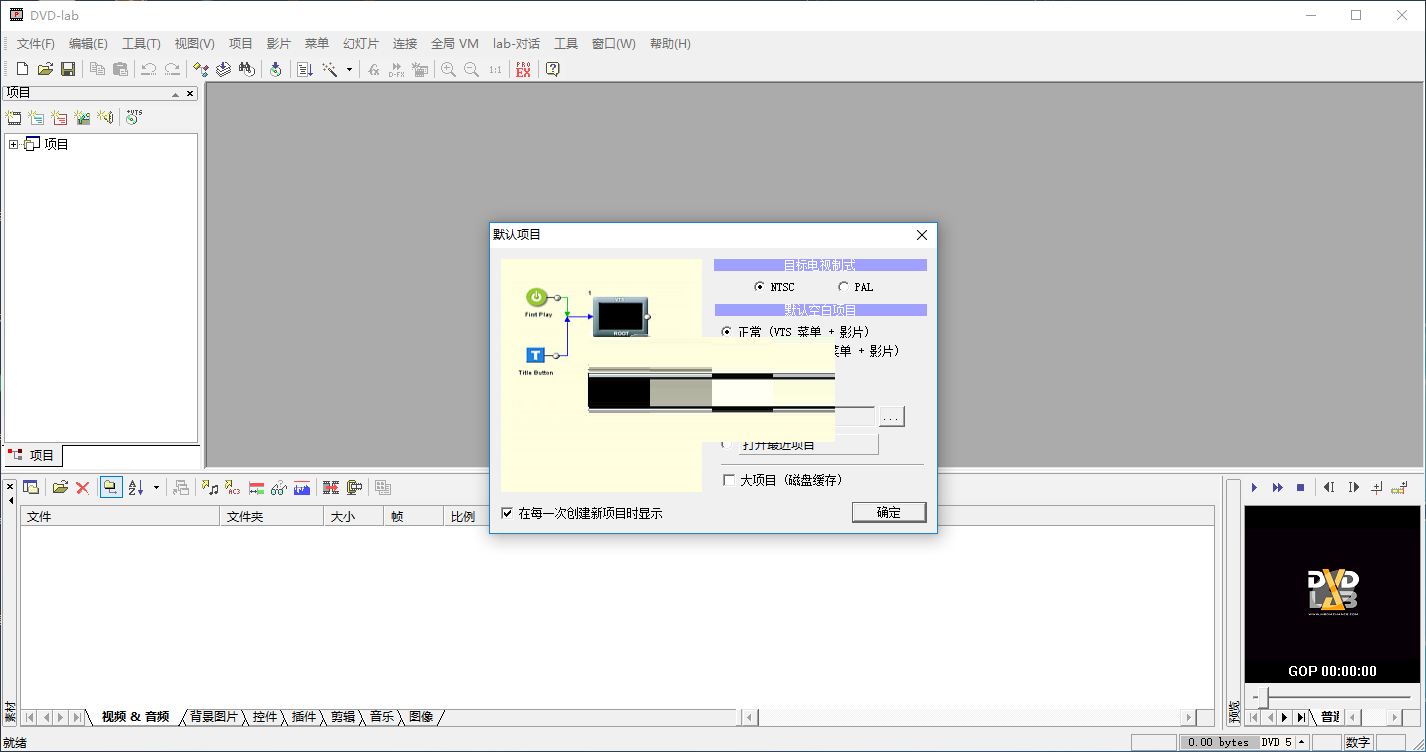1426x752 pixels.
Task: Click the film strip split icon in assets toolbar
Action: click(x=331, y=487)
